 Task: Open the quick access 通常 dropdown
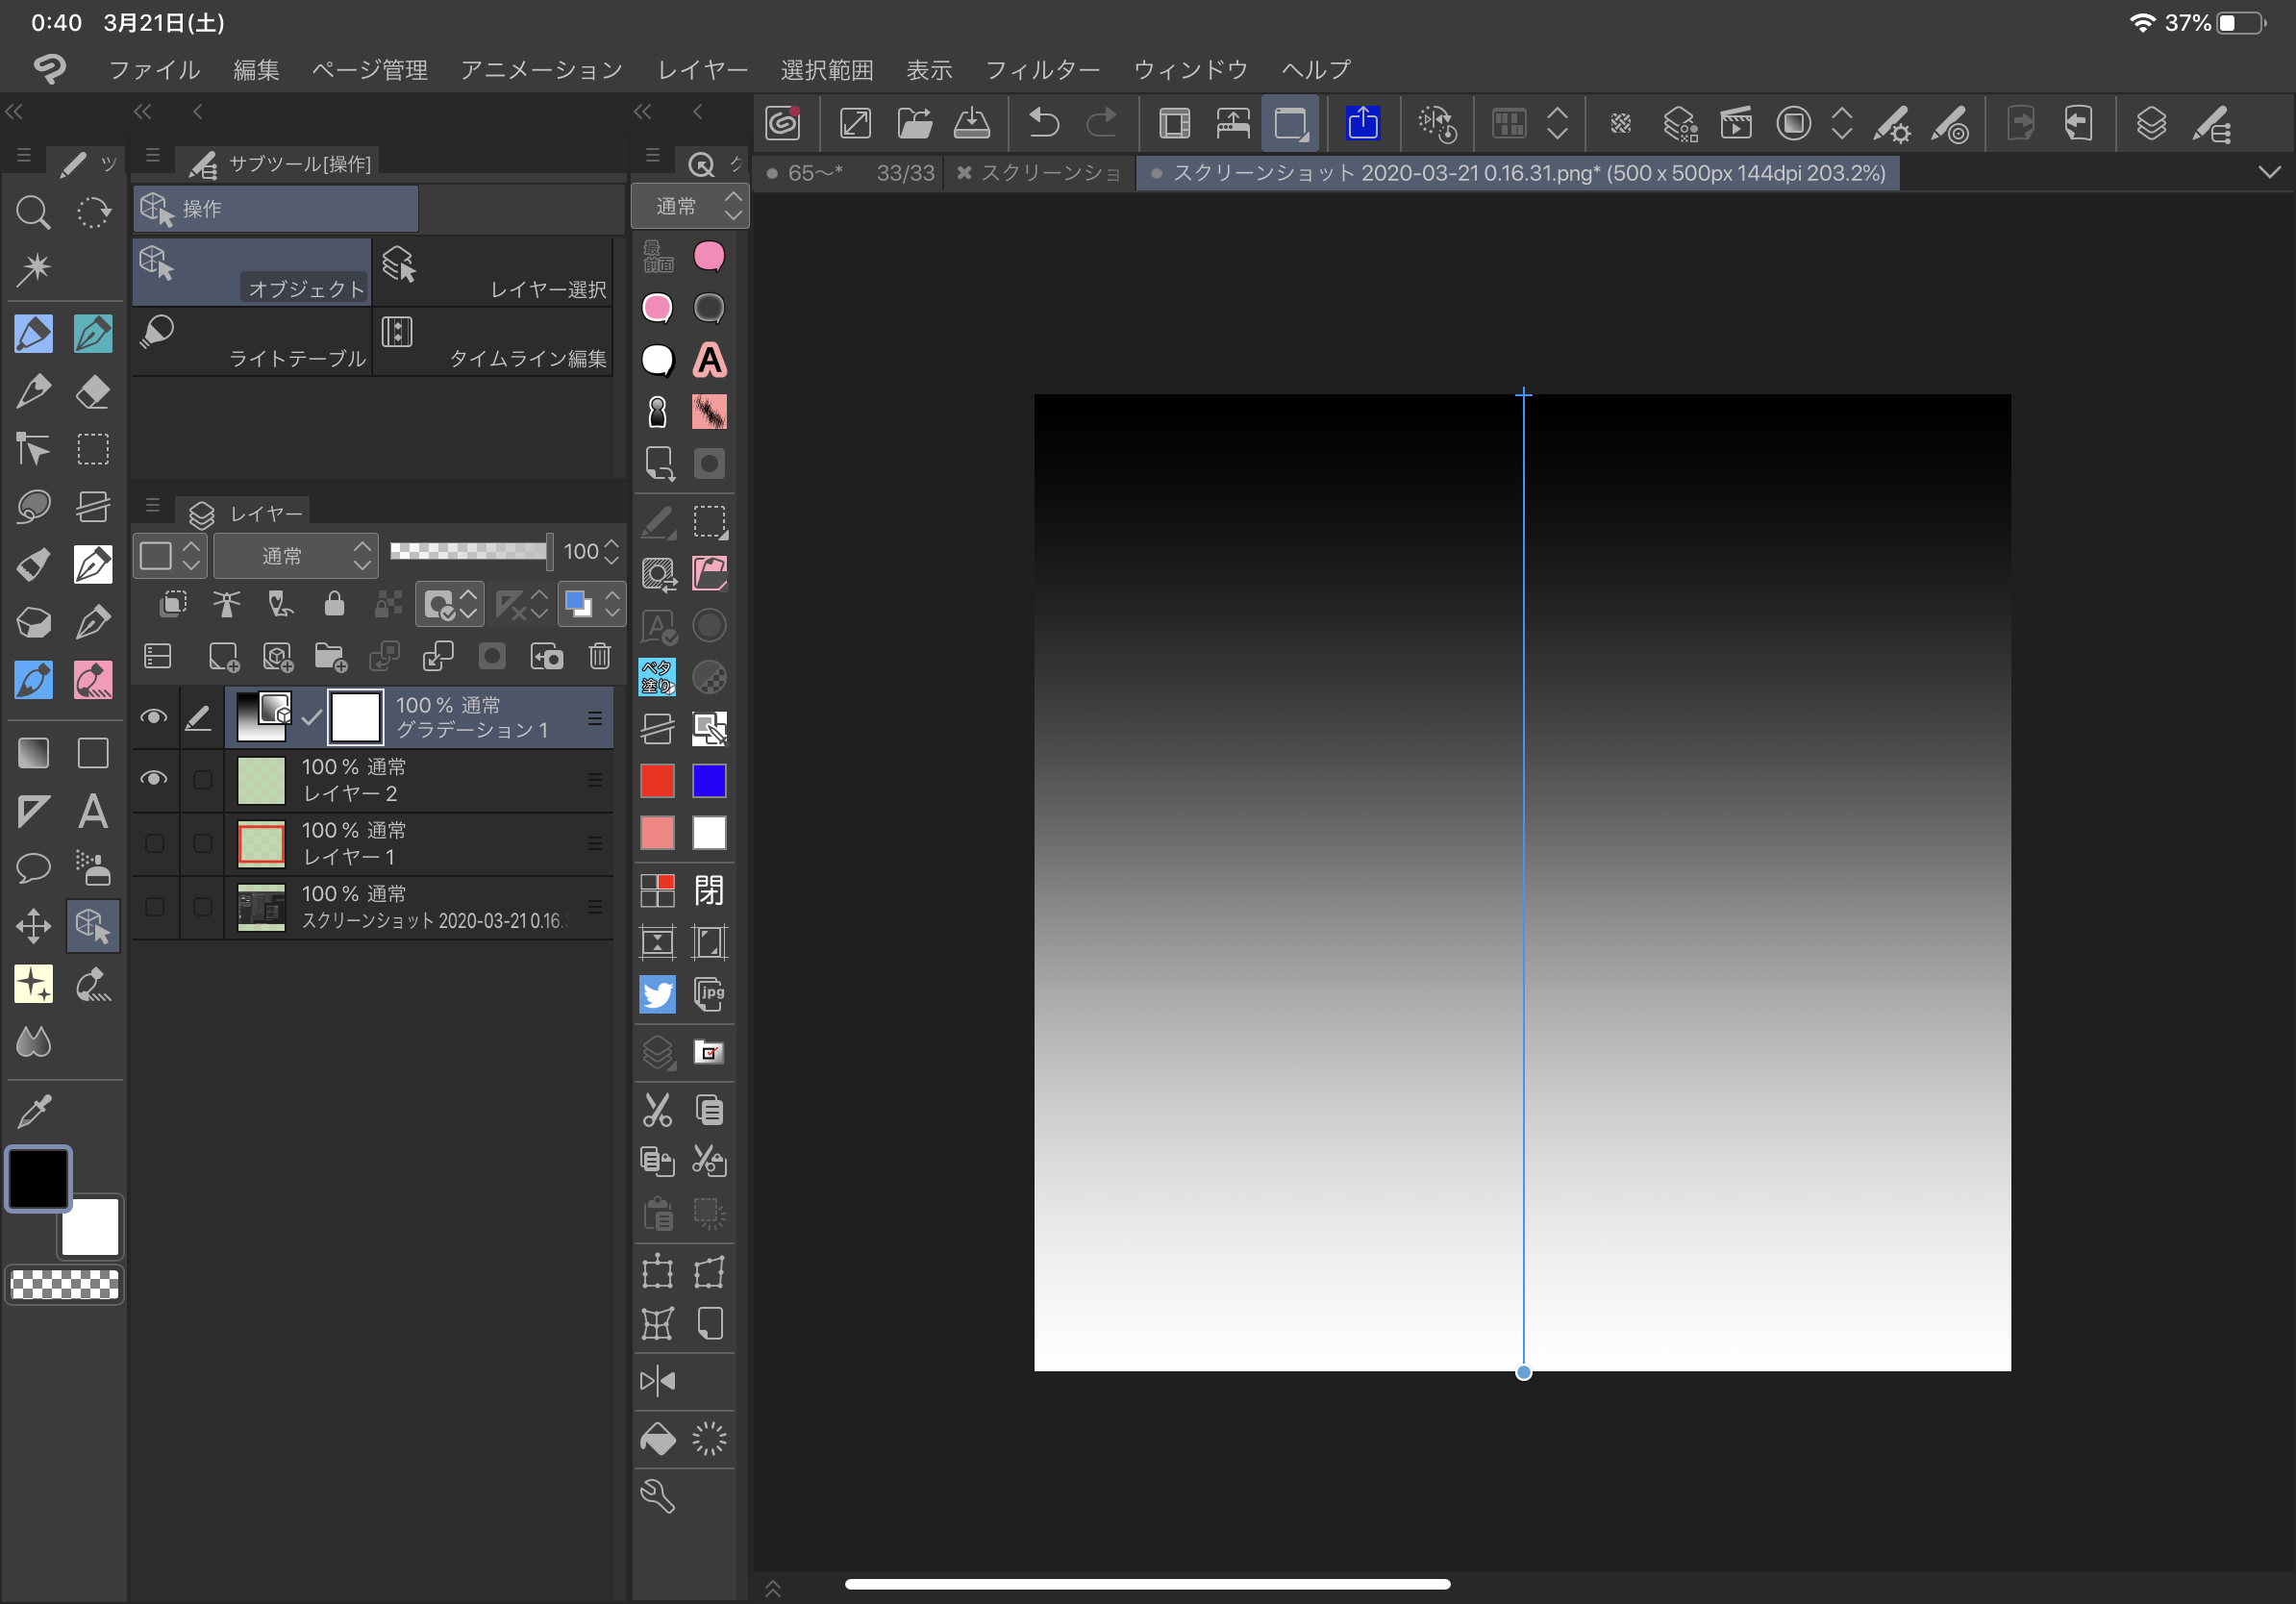690,207
